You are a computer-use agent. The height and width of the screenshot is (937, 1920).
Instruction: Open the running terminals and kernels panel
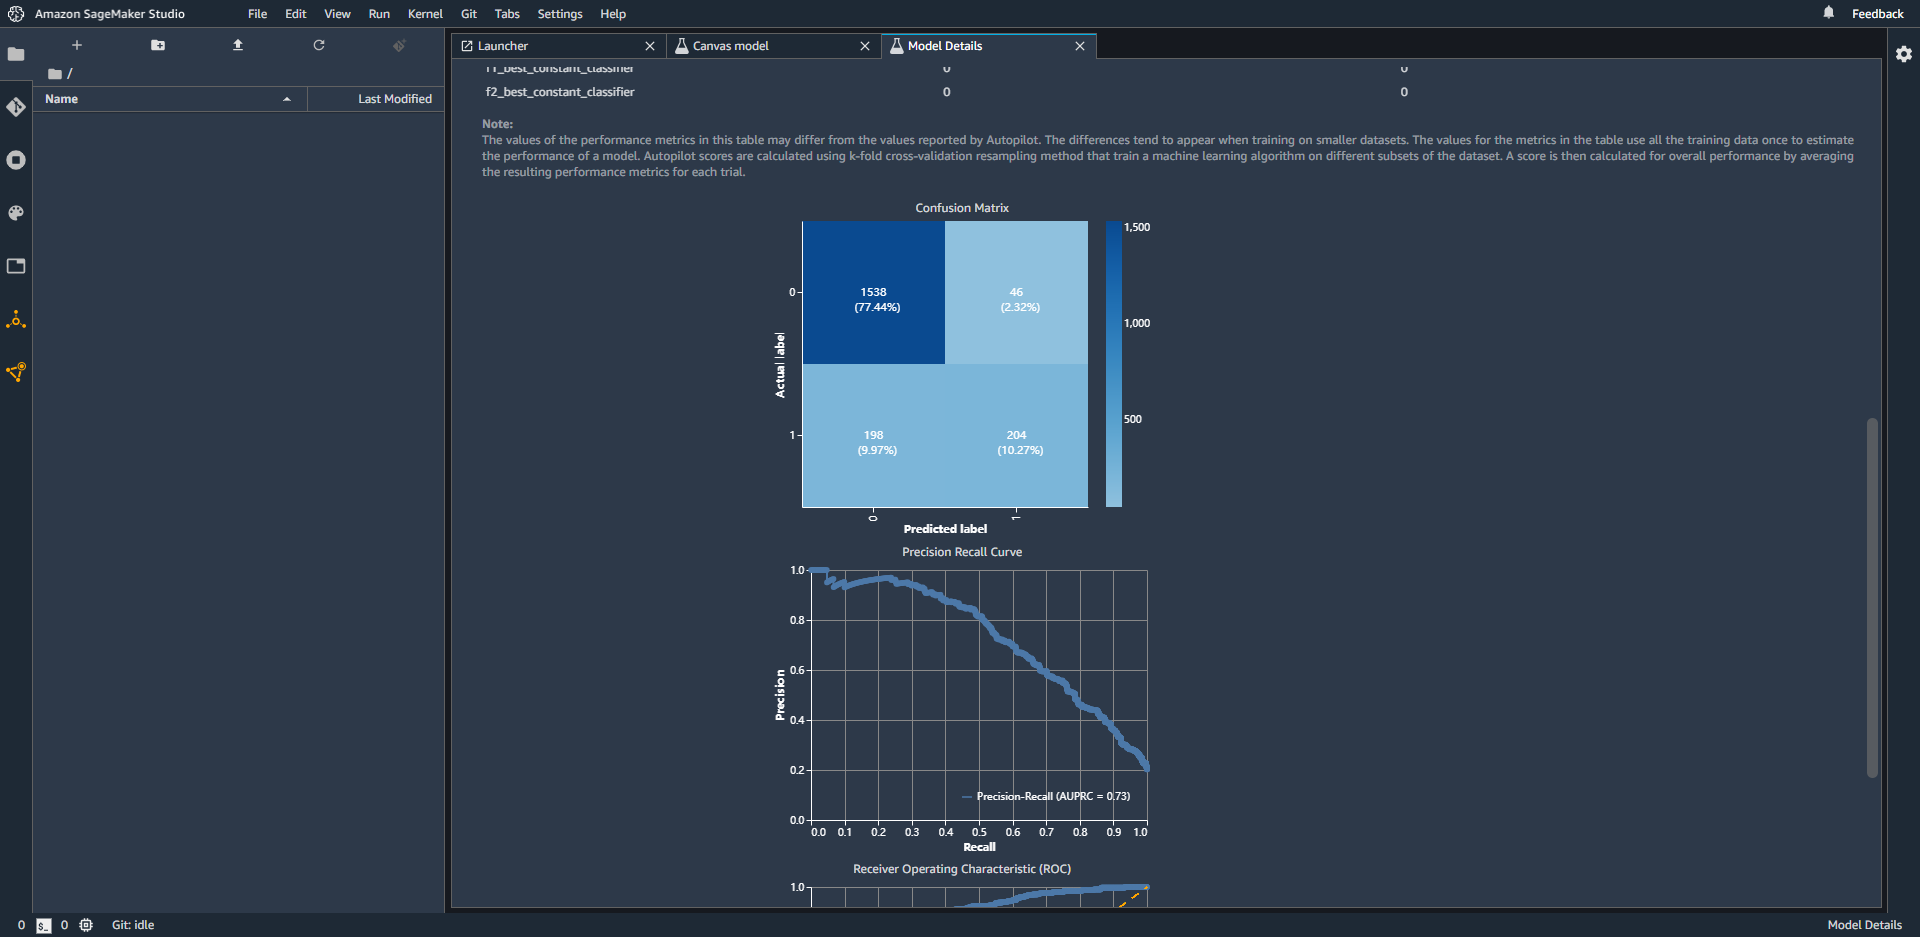[16, 160]
